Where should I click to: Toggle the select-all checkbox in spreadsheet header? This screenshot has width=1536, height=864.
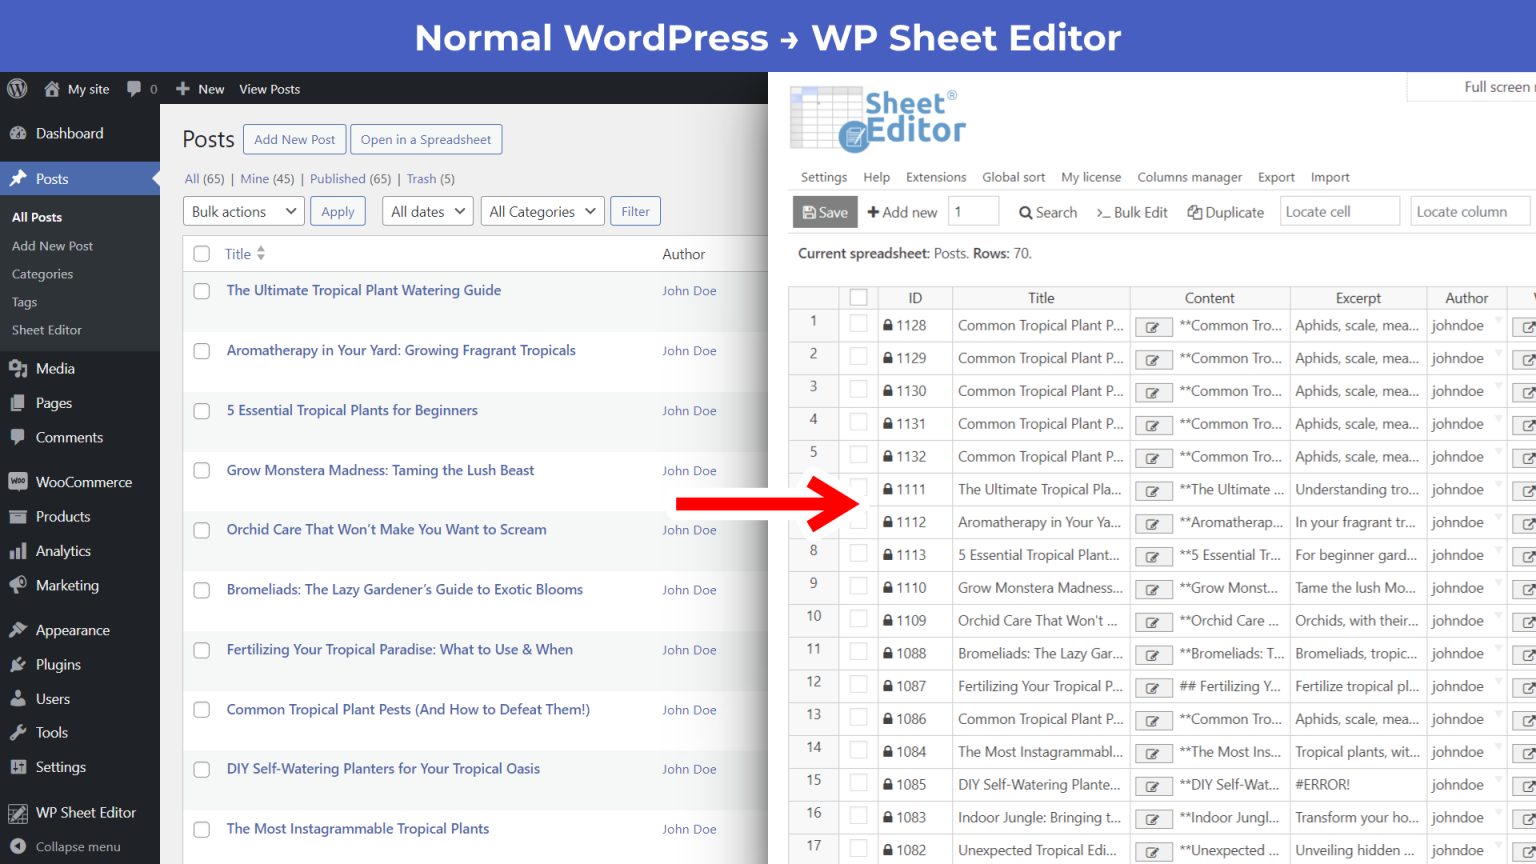click(858, 297)
